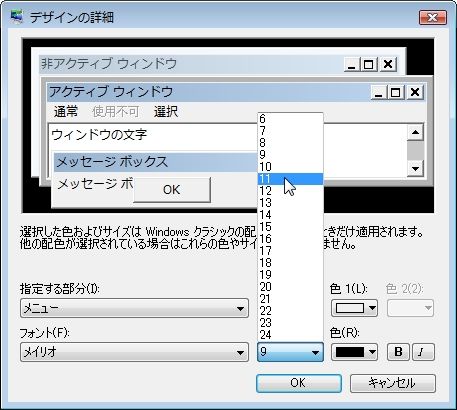The image size is (457, 410).
Task: Pick font size 10 from the list
Action: pos(290,167)
